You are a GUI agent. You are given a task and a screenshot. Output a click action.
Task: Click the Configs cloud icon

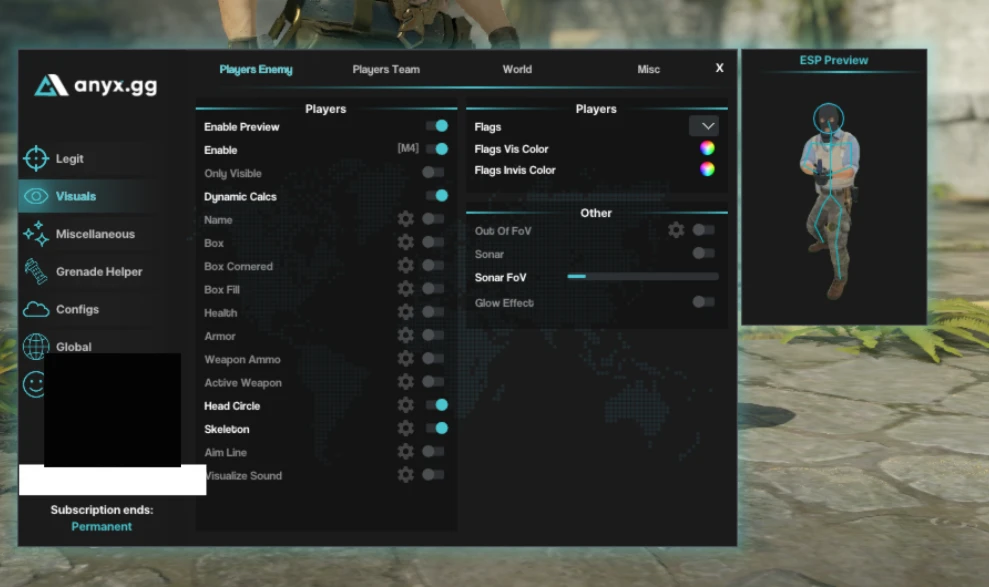pyautogui.click(x=36, y=309)
